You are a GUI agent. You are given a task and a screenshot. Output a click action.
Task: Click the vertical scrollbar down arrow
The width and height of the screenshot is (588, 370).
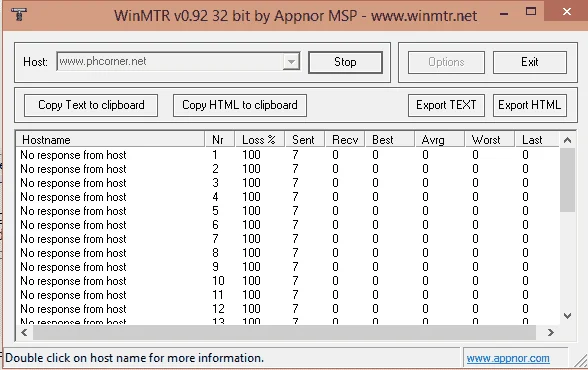(567, 316)
